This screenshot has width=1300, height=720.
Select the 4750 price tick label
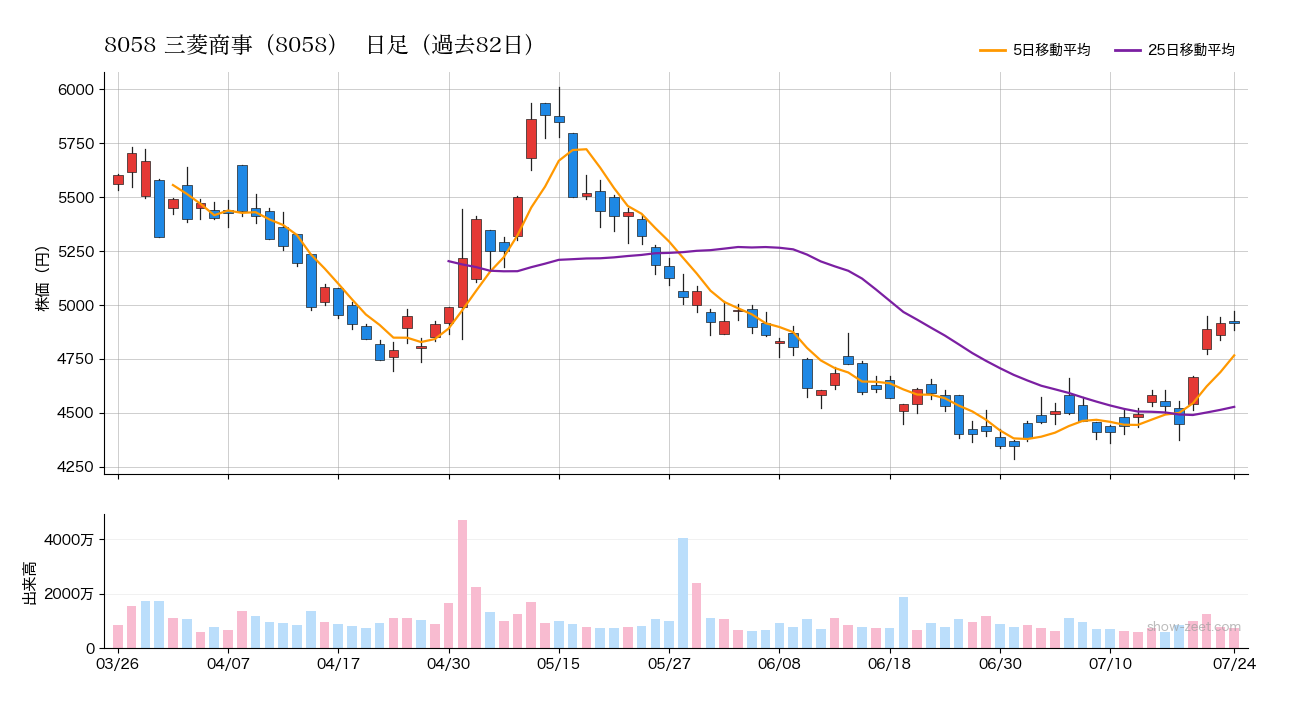click(76, 360)
